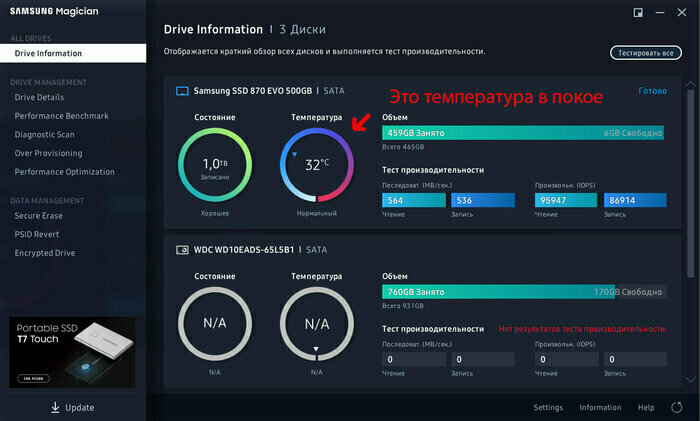The width and height of the screenshot is (700, 421).
Task: Click the scroll up arrow of drive list
Action: pyautogui.click(x=690, y=84)
